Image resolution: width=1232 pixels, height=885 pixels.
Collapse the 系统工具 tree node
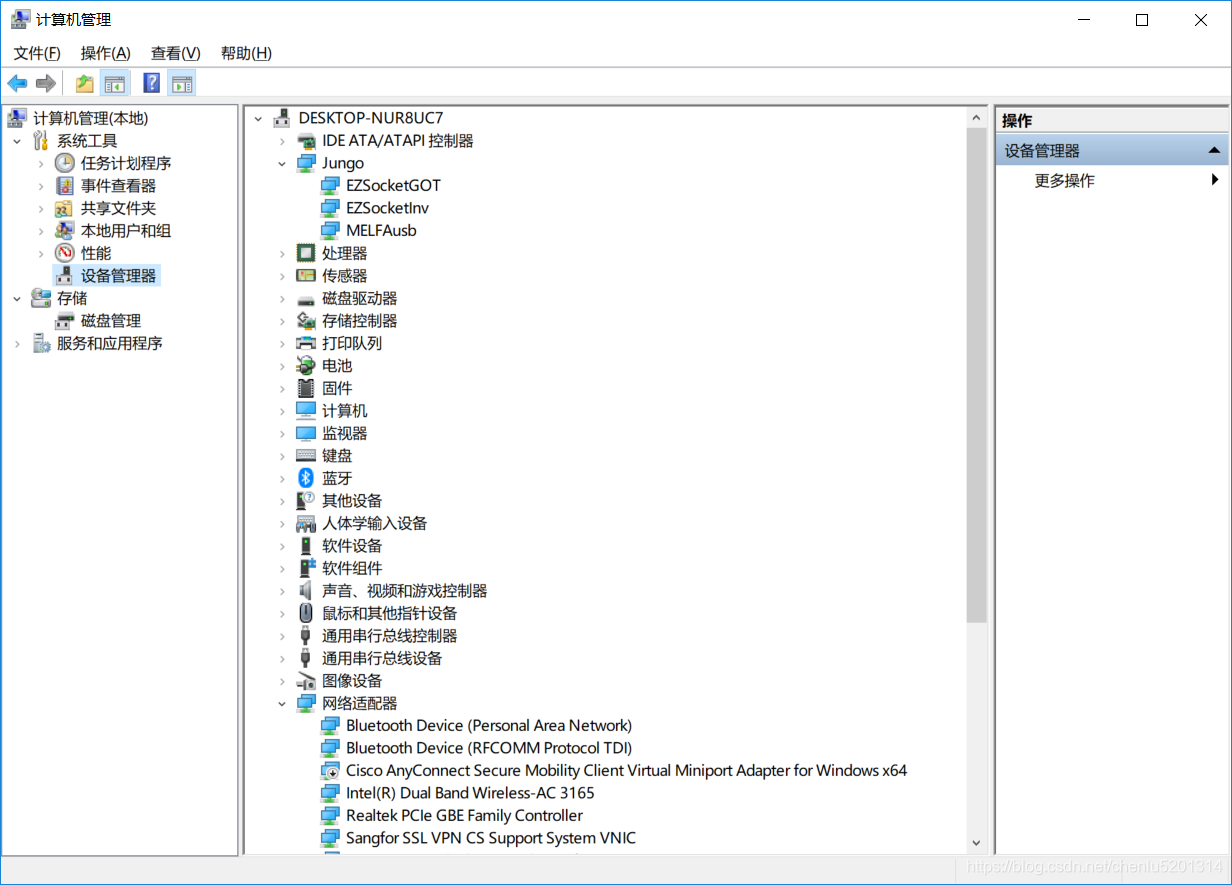coord(17,141)
